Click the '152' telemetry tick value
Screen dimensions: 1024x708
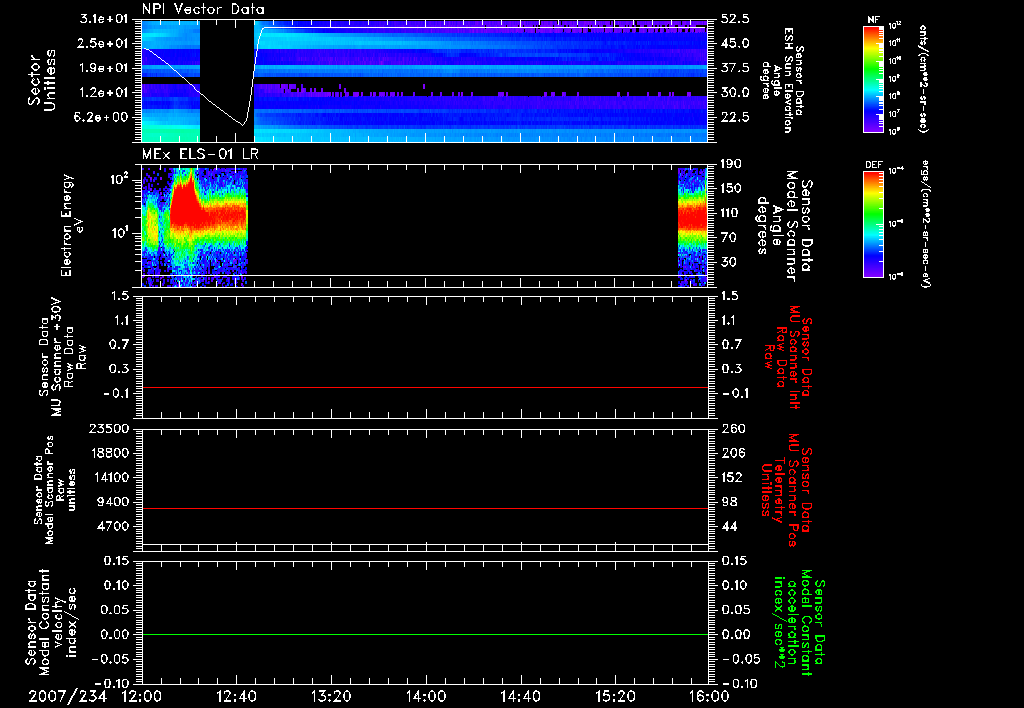(x=732, y=477)
